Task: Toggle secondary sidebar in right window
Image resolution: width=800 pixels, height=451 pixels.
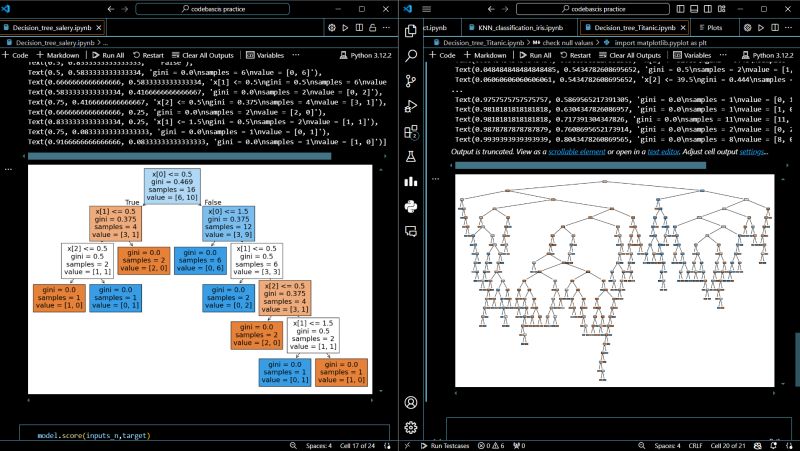Action: [x=708, y=9]
